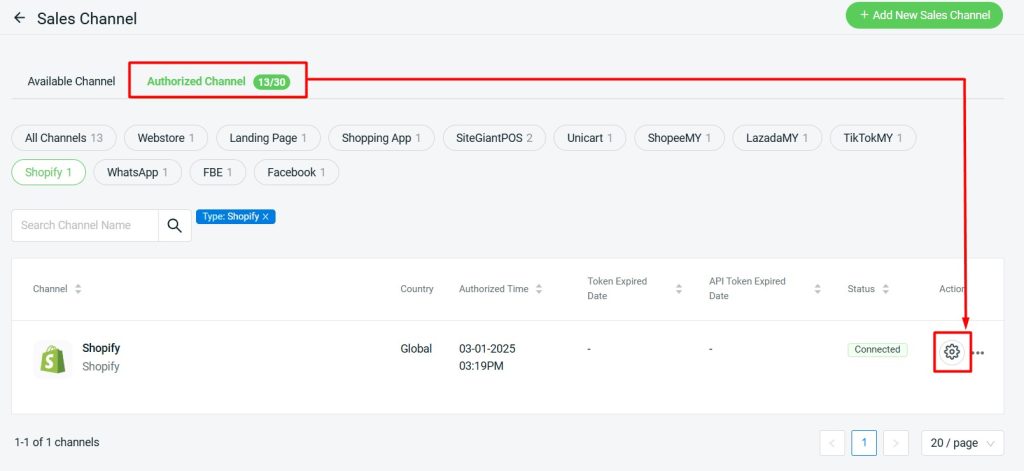Sort by Authorized Time column
The width and height of the screenshot is (1024, 471).
tap(539, 289)
